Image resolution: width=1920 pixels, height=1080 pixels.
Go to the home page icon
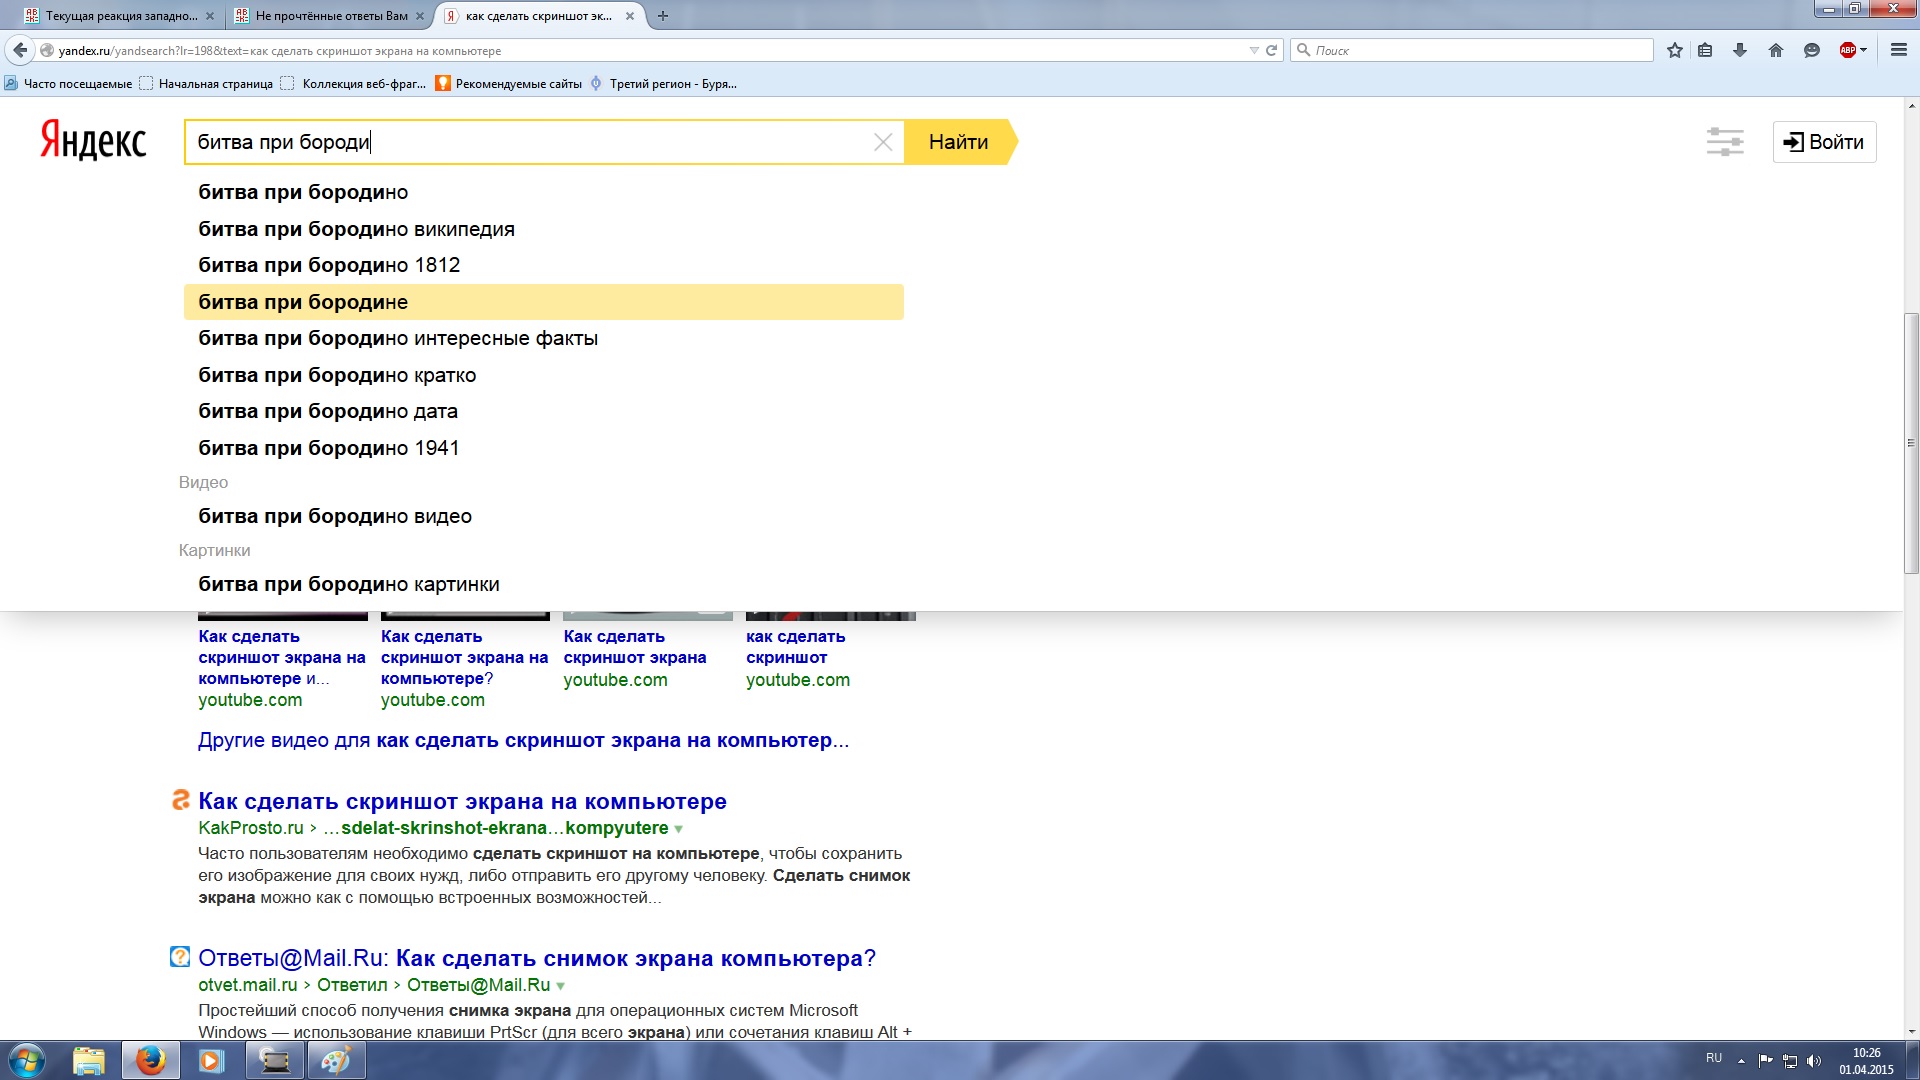1776,50
